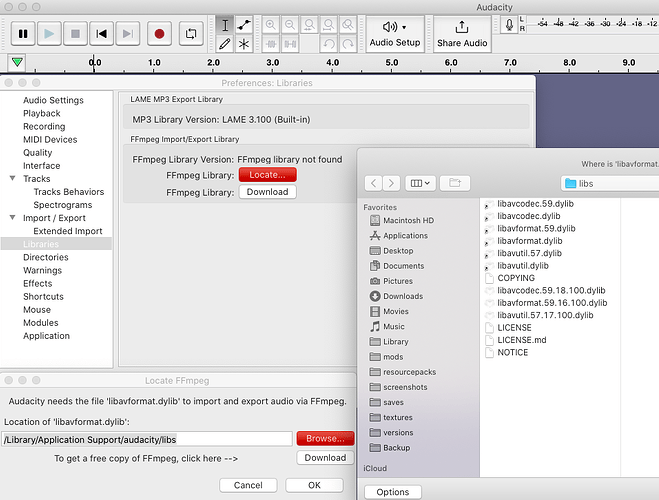Open Downloads in Favorites sidebar
Image resolution: width=659 pixels, height=500 pixels.
click(396, 296)
